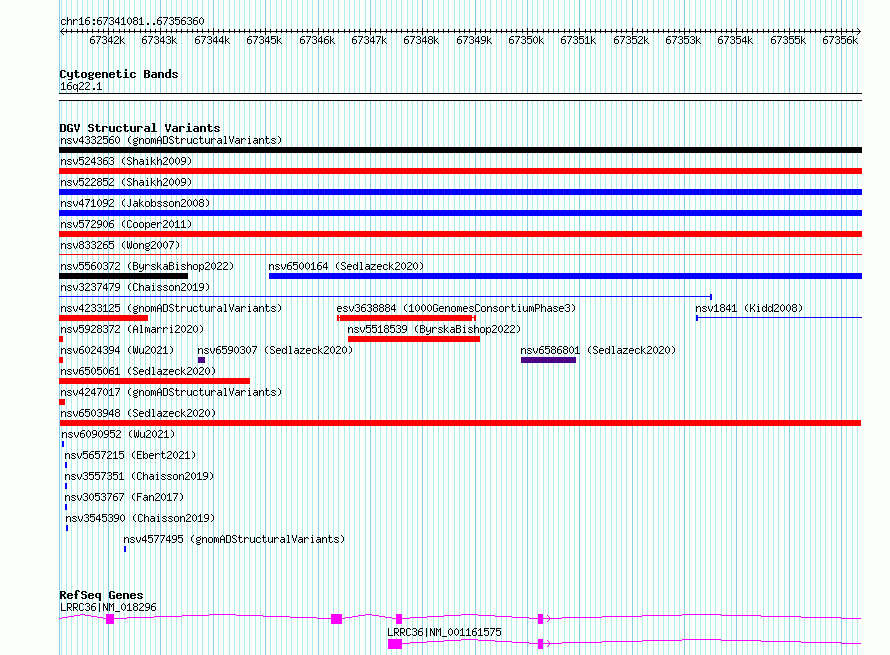This screenshot has height=655, width=890.
Task: Click the Cytogenetic Bands track title
Action: click(x=119, y=74)
